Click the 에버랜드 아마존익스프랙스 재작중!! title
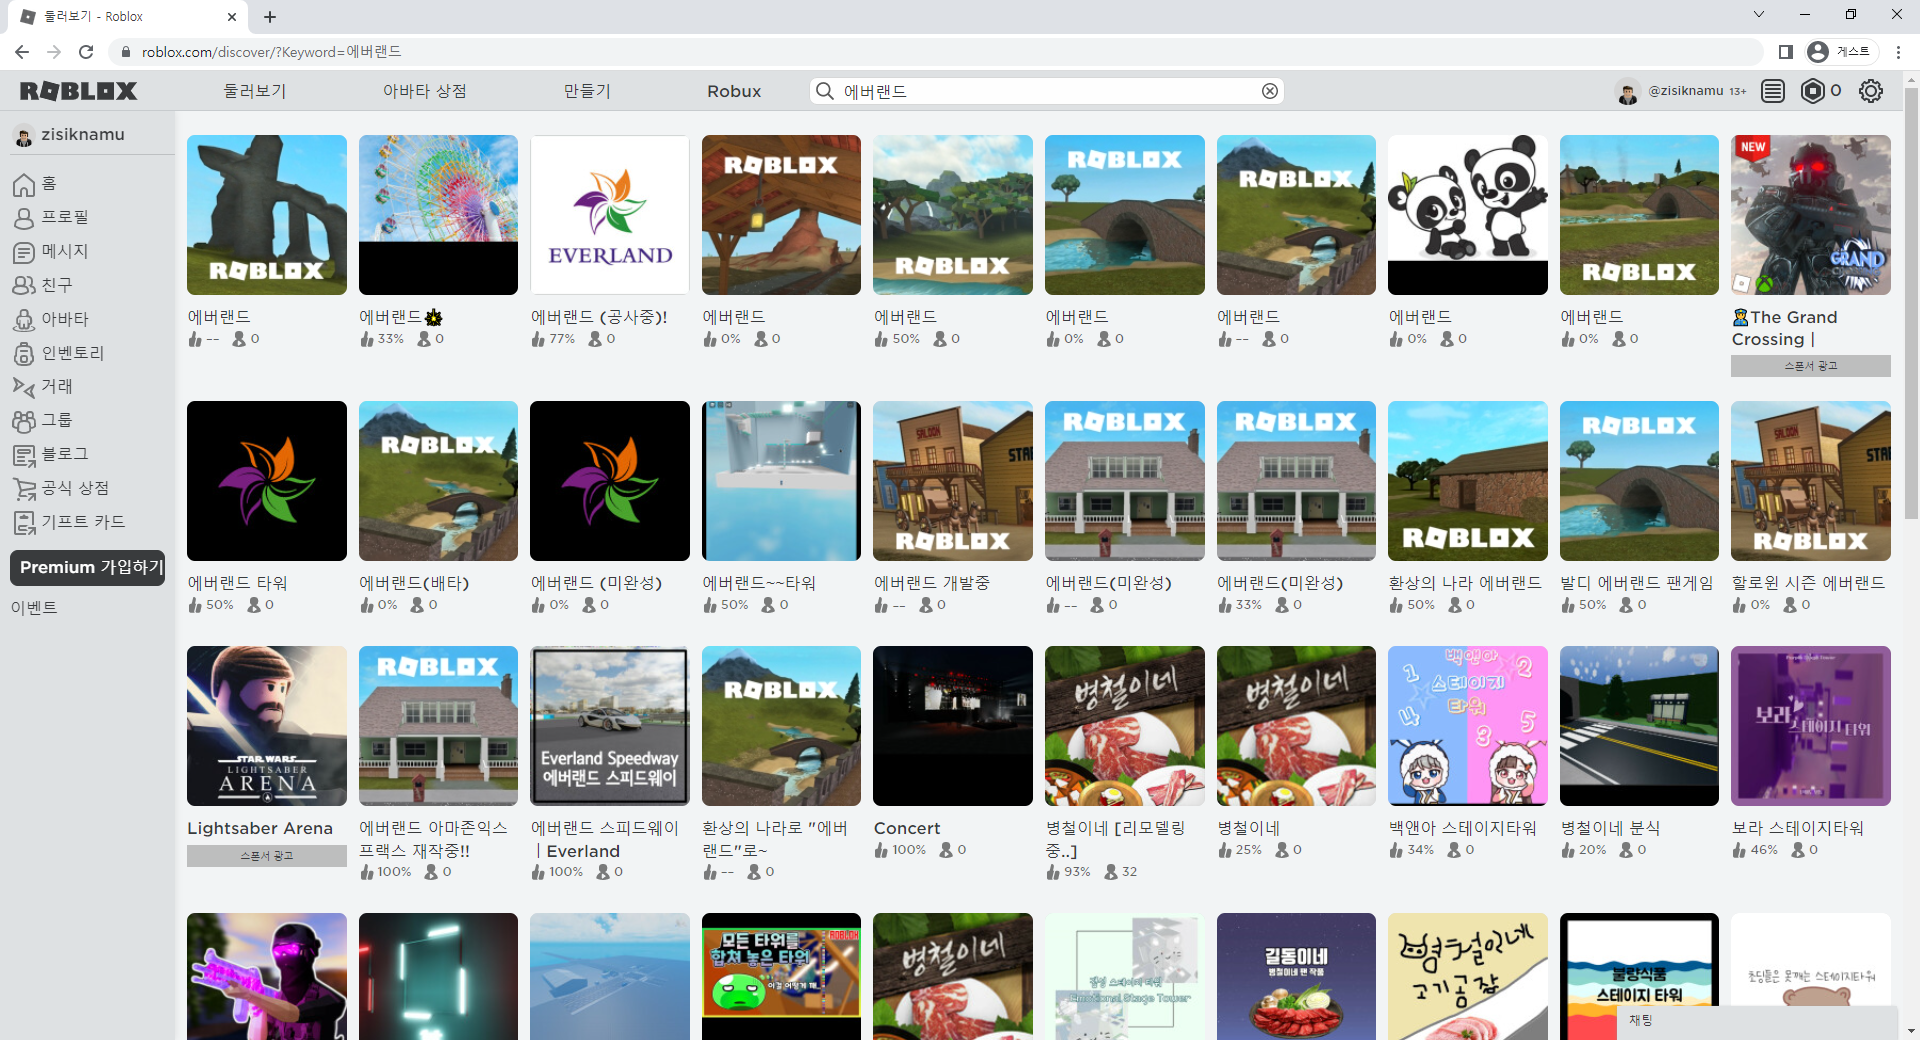The width and height of the screenshot is (1920, 1040). (434, 839)
